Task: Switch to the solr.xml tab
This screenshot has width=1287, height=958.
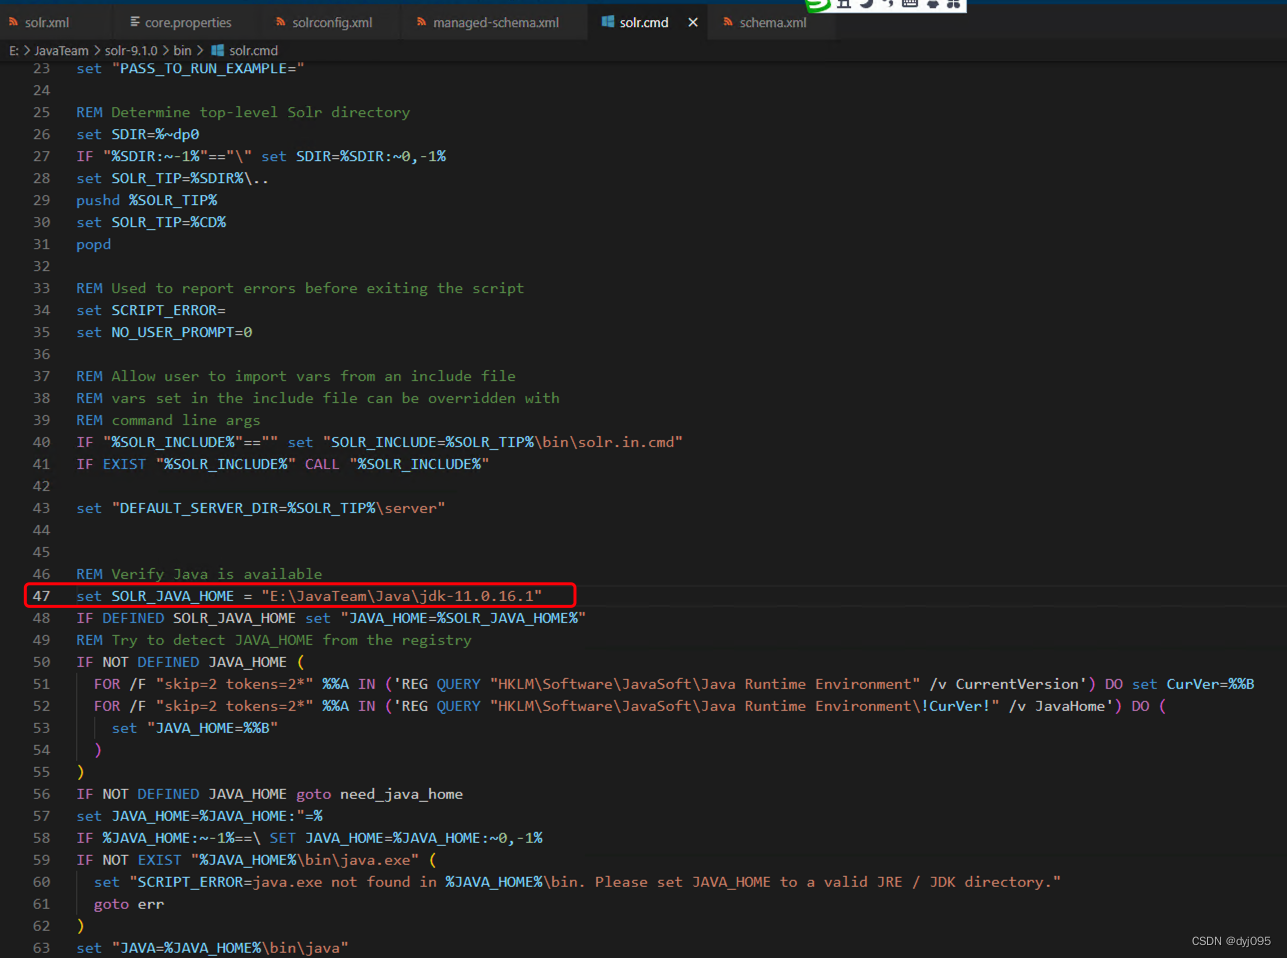Action: point(46,22)
